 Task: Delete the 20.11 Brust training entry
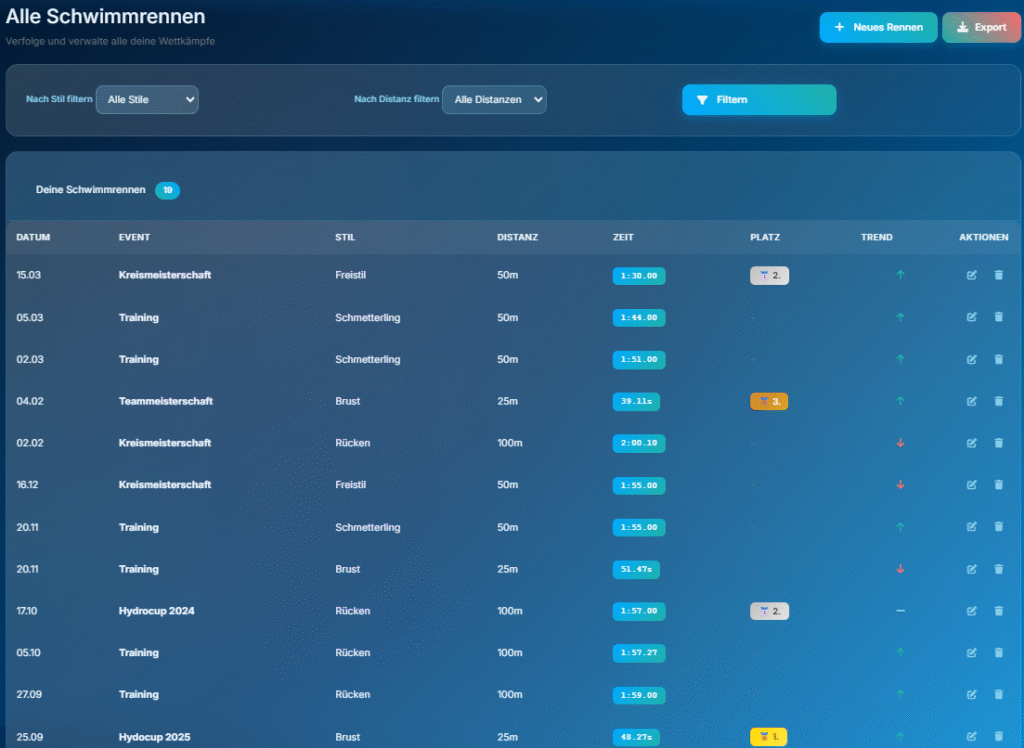998,569
